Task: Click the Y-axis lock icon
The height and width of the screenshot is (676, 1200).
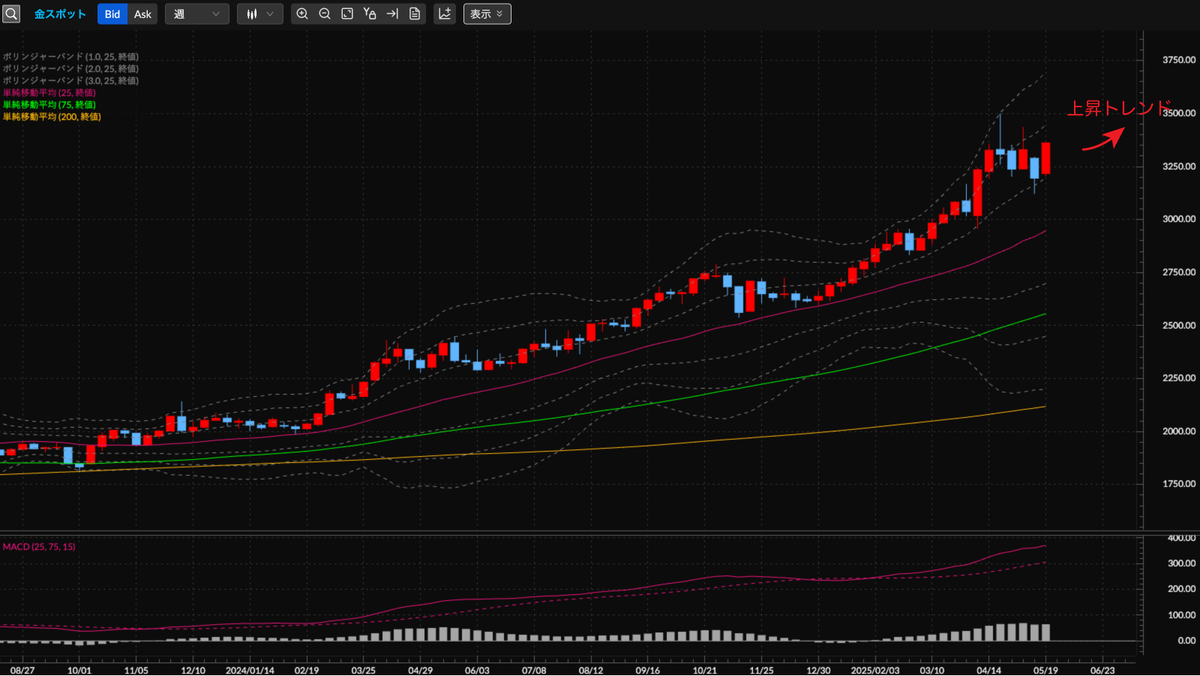Action: (371, 13)
